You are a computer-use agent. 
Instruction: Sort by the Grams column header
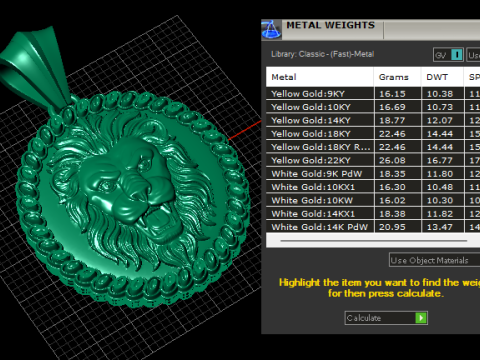coord(397,77)
